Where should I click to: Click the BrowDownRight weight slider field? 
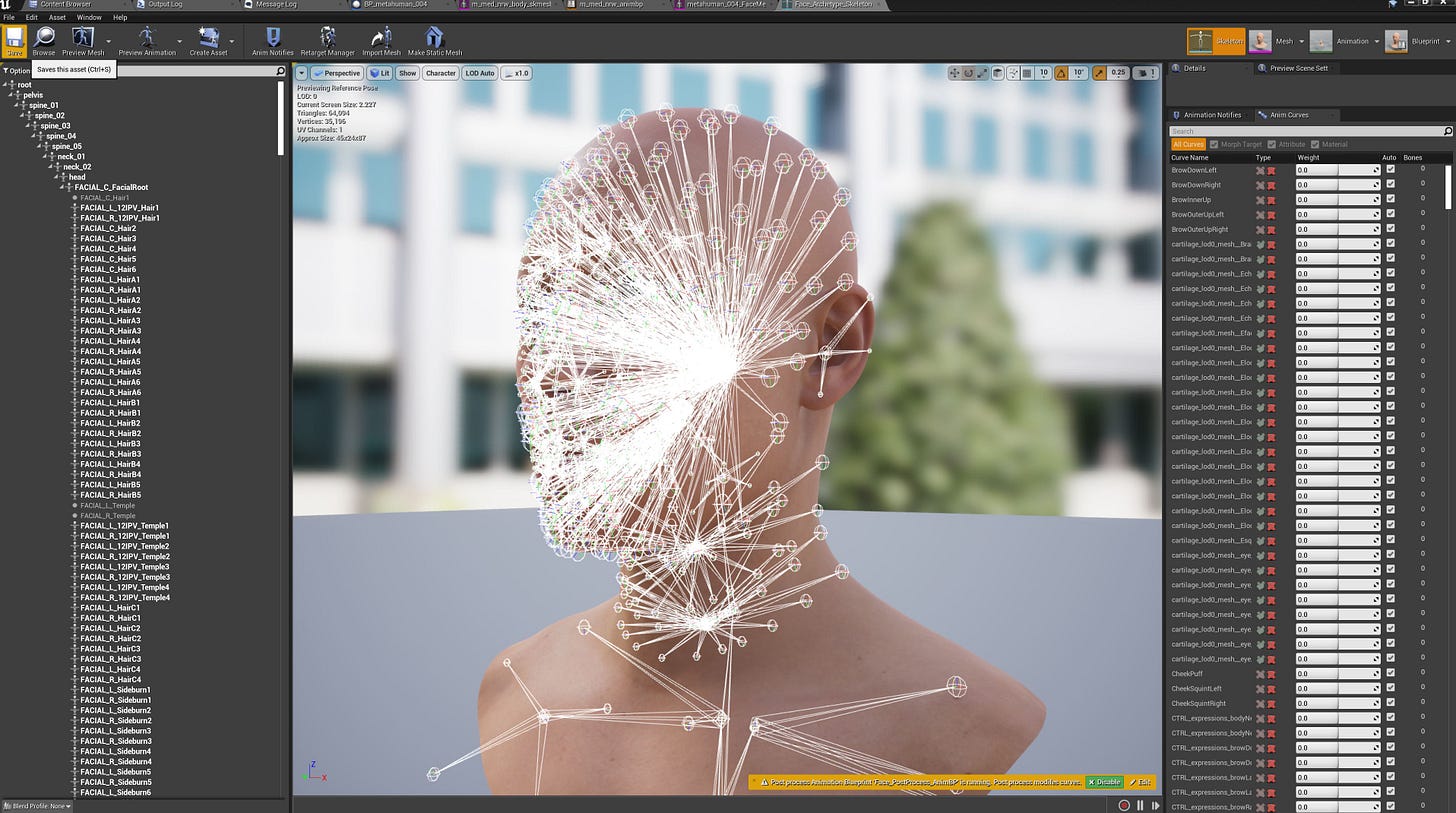pyautogui.click(x=1336, y=185)
